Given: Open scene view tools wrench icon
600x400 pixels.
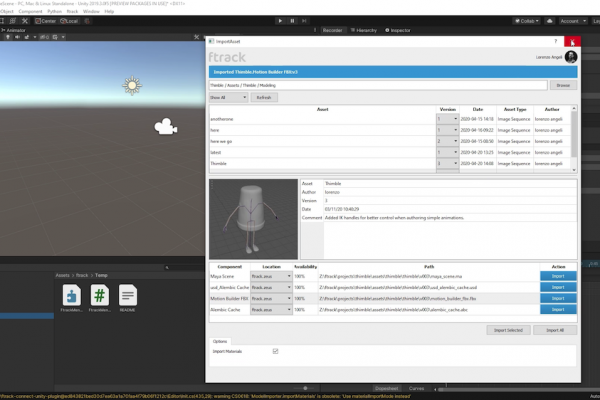Looking at the screenshot, I should 197,37.
